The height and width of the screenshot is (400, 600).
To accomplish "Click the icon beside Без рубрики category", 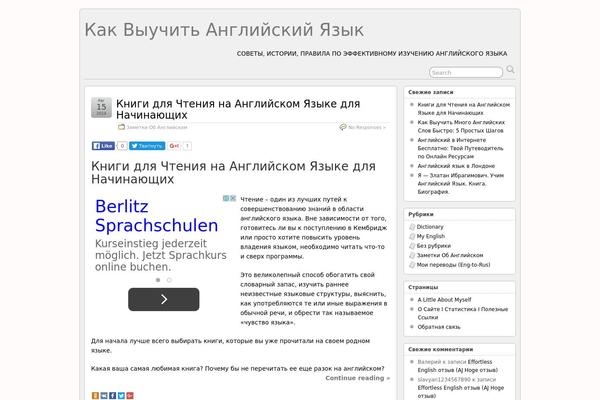I will [x=412, y=246].
